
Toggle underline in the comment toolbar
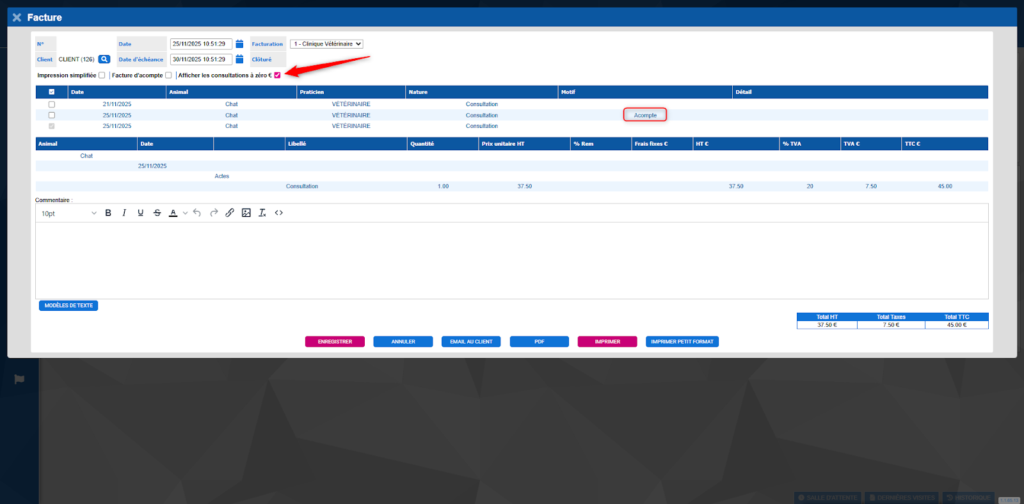pyautogui.click(x=140, y=213)
